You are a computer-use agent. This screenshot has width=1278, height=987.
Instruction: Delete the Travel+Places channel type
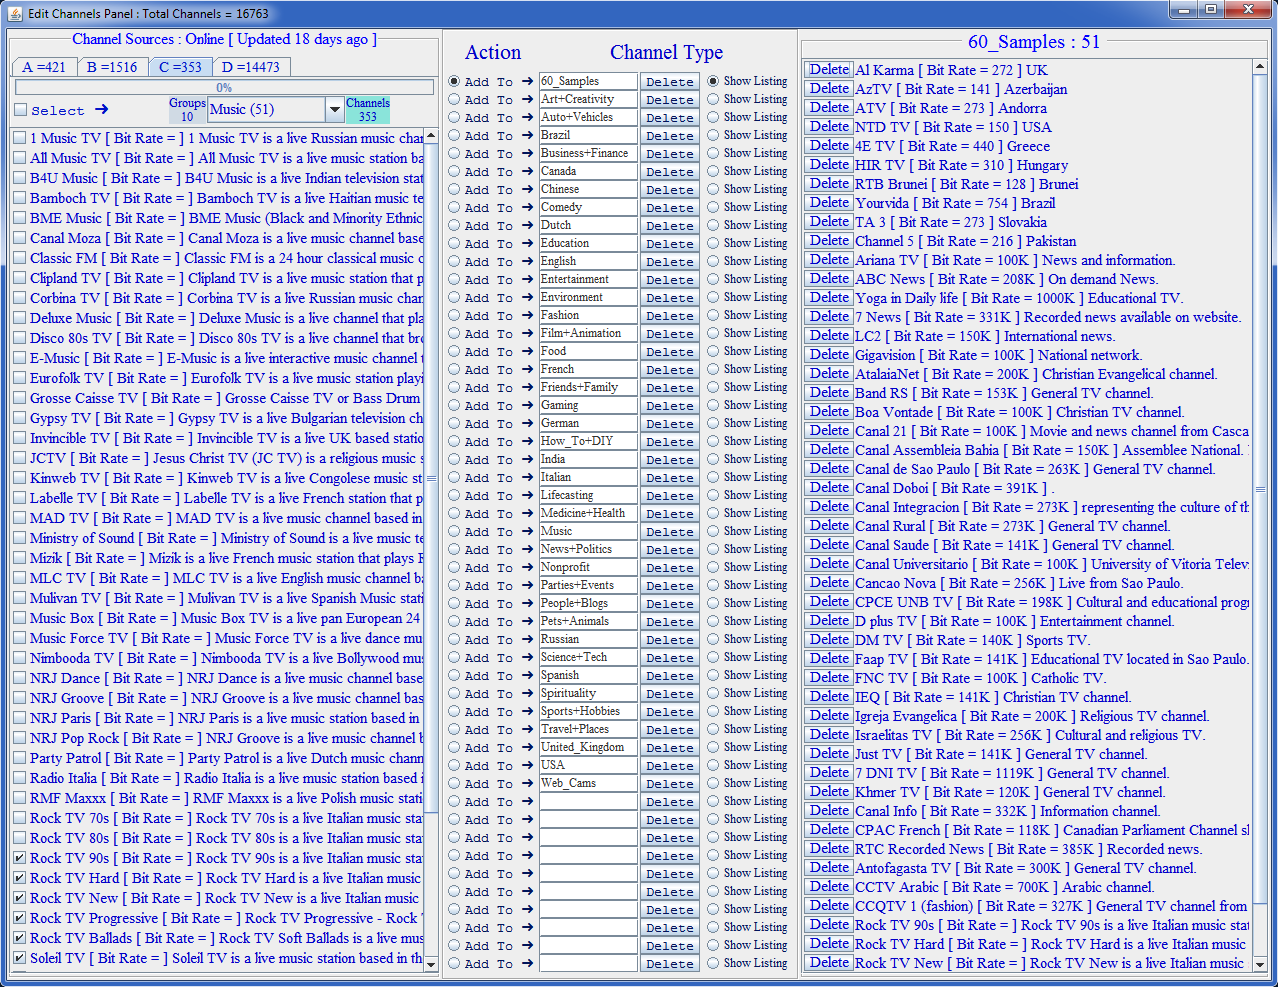[670, 729]
